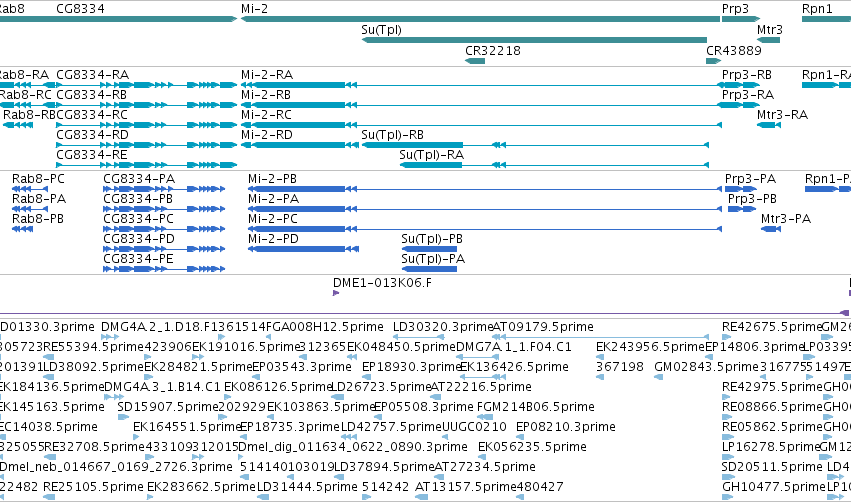Open protein label Mi-2-PA
This screenshot has height=502, width=851.
(274, 199)
